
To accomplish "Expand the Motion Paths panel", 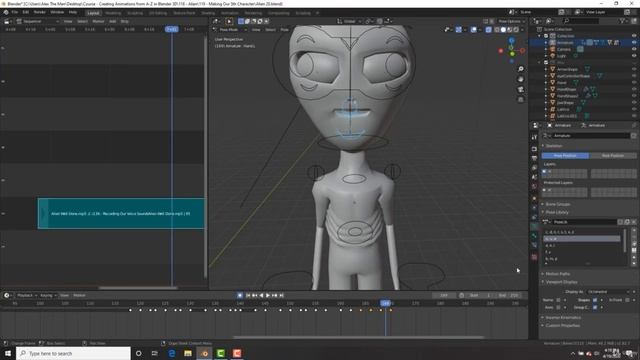I will [558, 274].
